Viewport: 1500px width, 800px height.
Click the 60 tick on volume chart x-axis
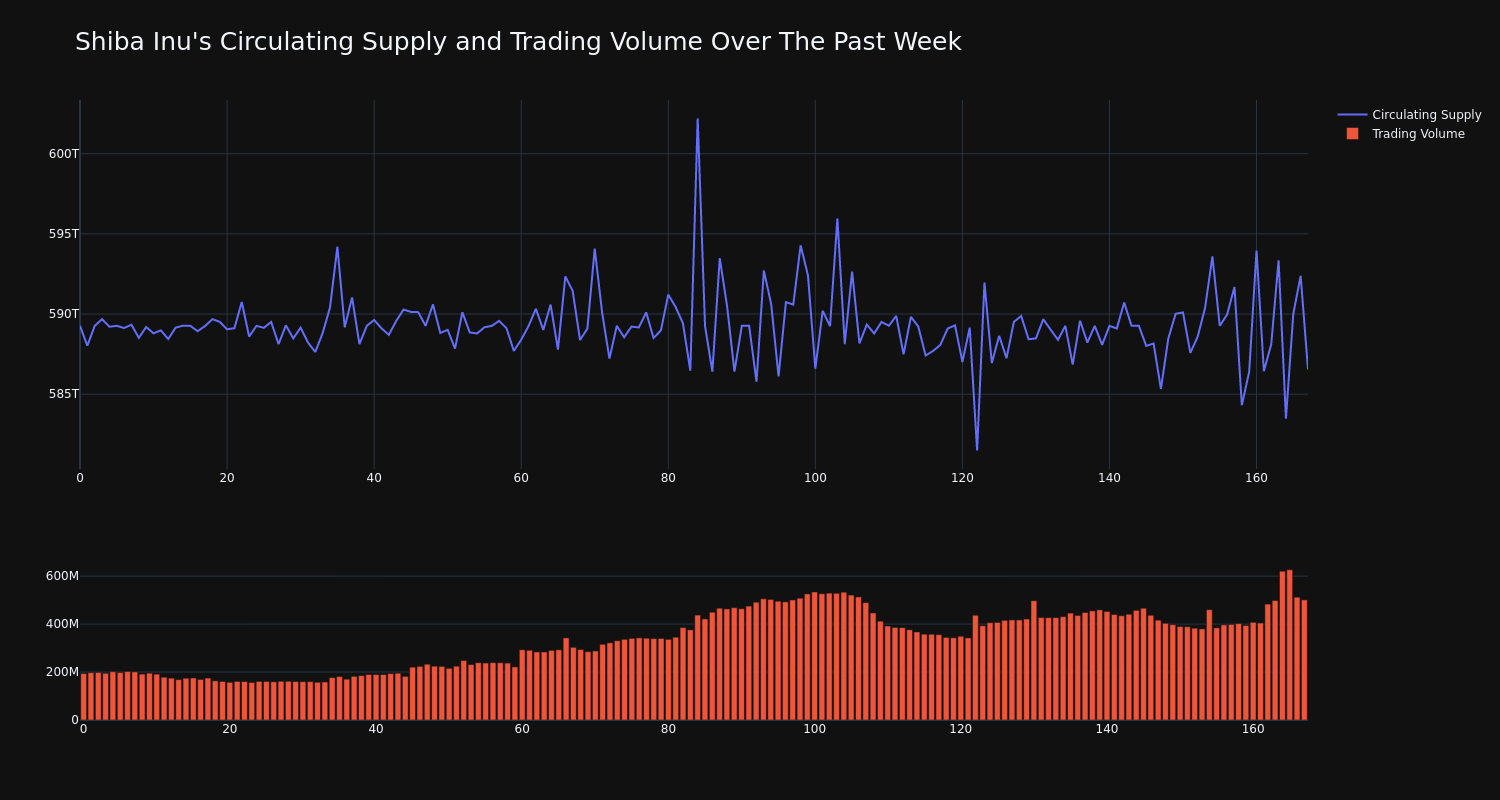(x=522, y=729)
